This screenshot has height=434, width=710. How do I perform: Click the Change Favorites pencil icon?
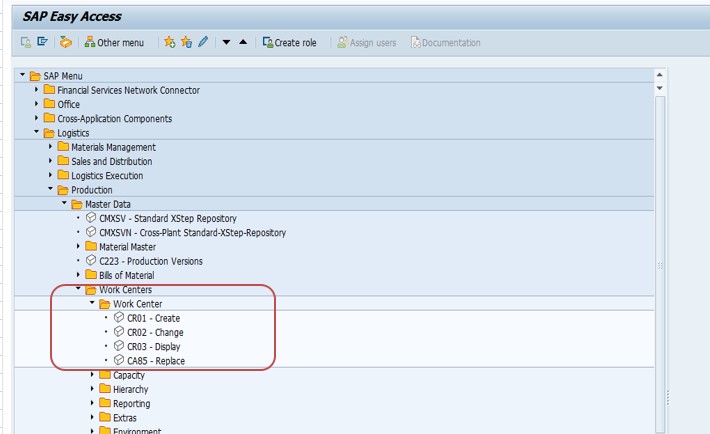click(x=203, y=42)
